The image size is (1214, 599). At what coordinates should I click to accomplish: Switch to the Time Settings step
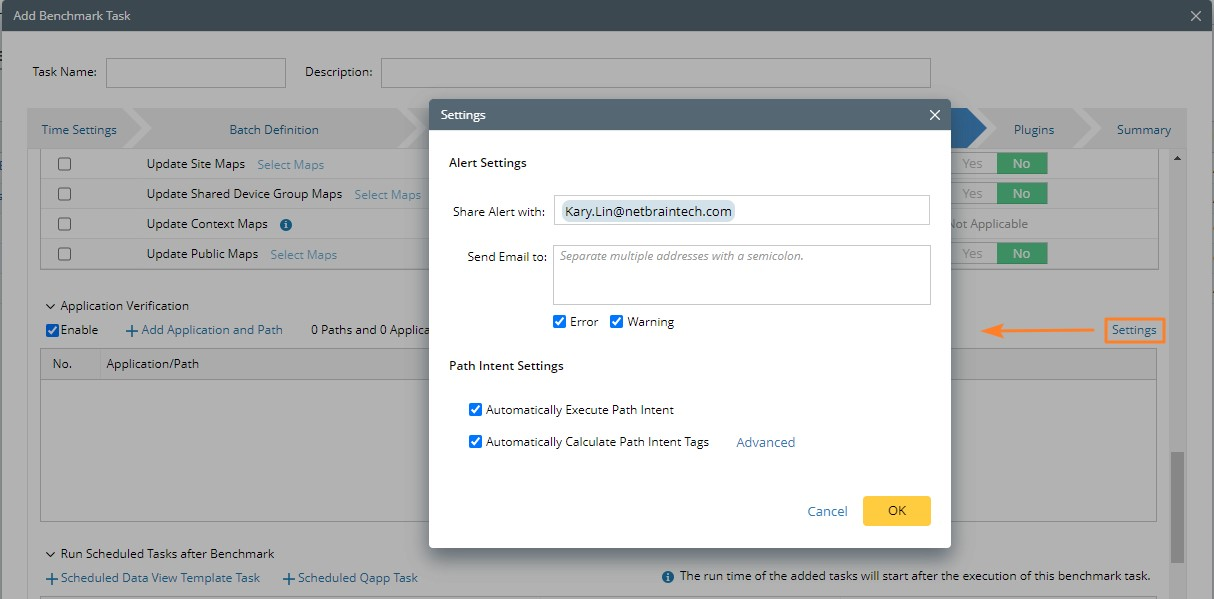[x=79, y=130]
